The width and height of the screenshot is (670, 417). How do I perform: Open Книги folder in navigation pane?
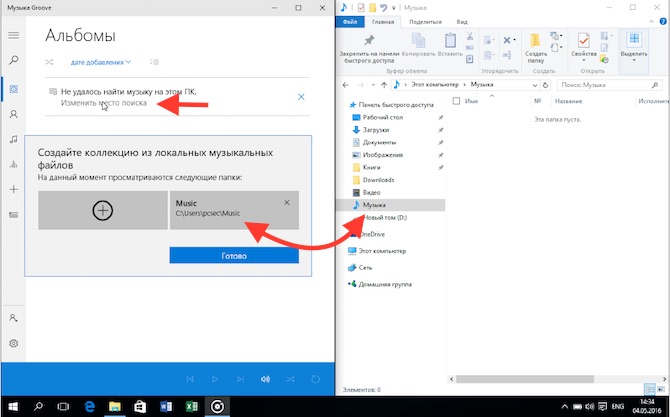pyautogui.click(x=371, y=167)
